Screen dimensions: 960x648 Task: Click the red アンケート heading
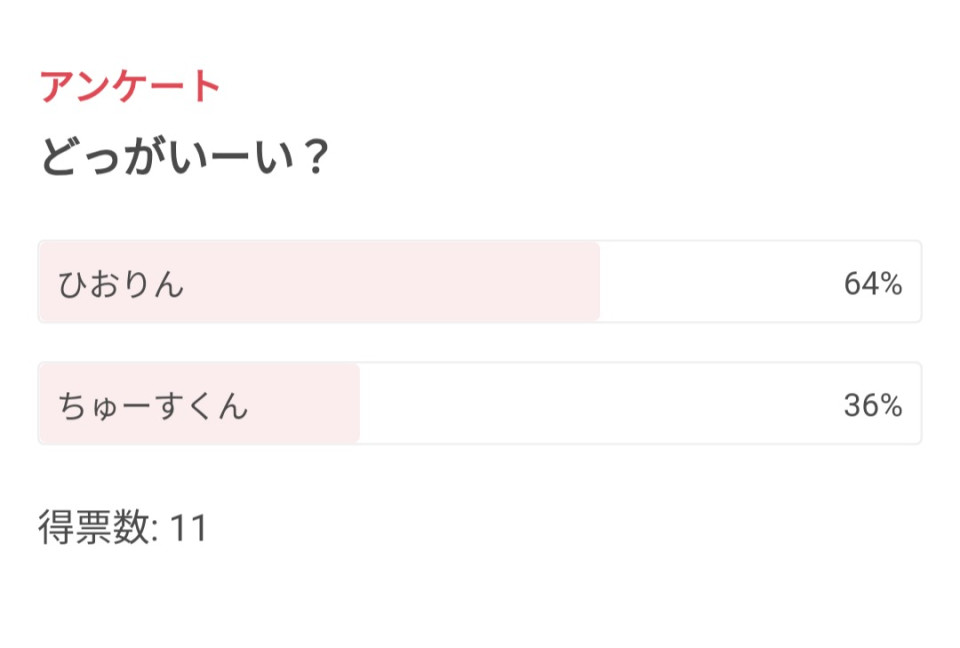[129, 87]
